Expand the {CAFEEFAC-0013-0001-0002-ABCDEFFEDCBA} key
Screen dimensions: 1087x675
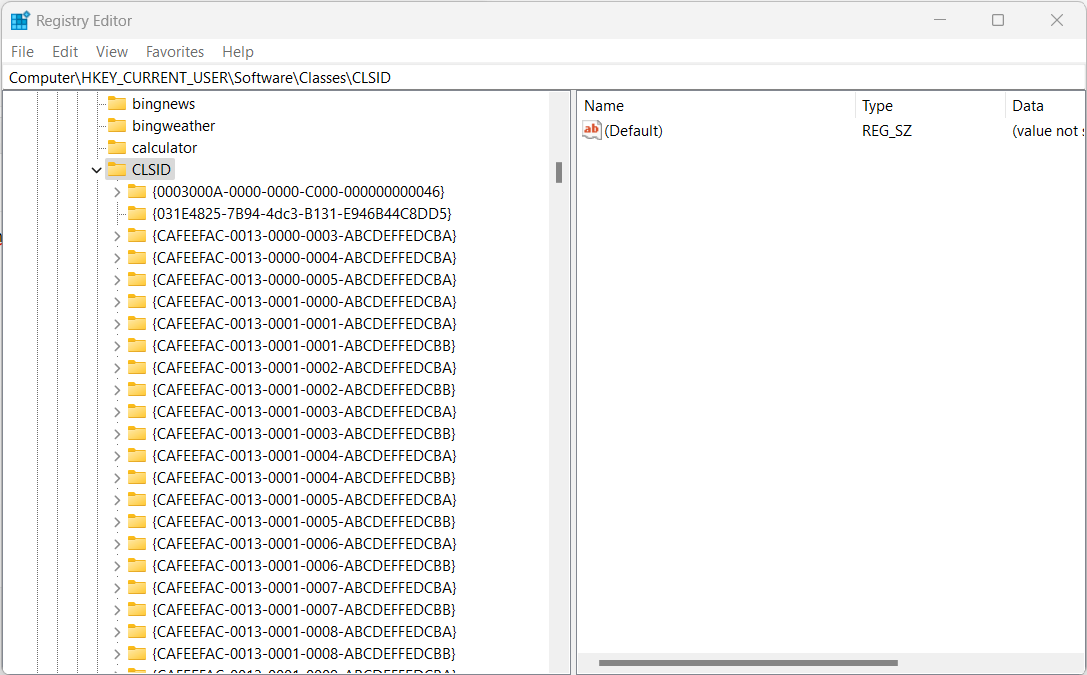pos(117,368)
